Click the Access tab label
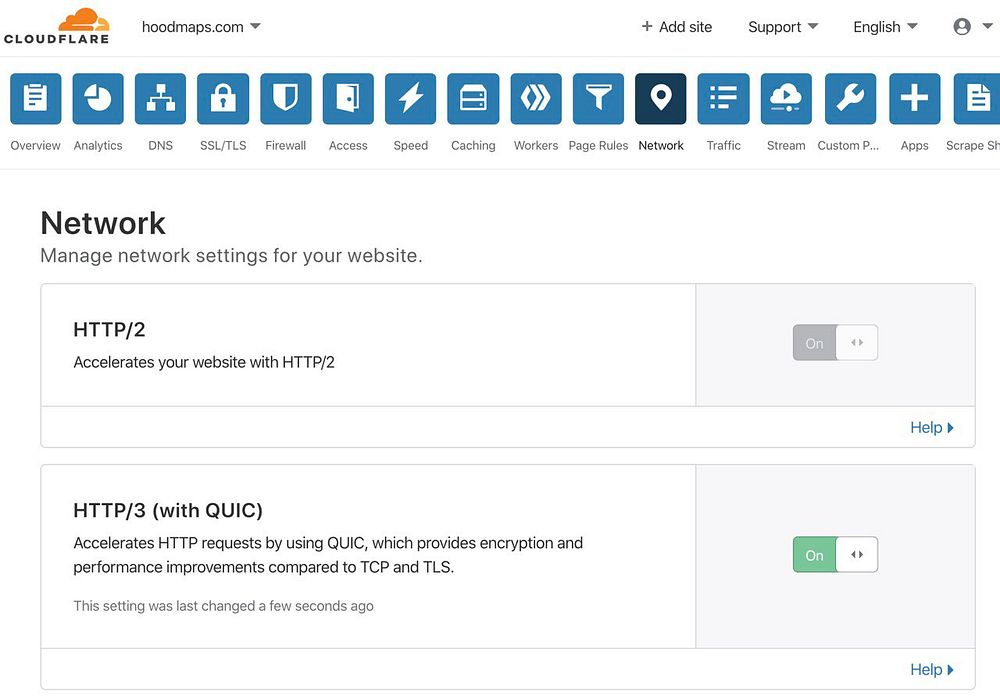The width and height of the screenshot is (1000, 698). 348,145
